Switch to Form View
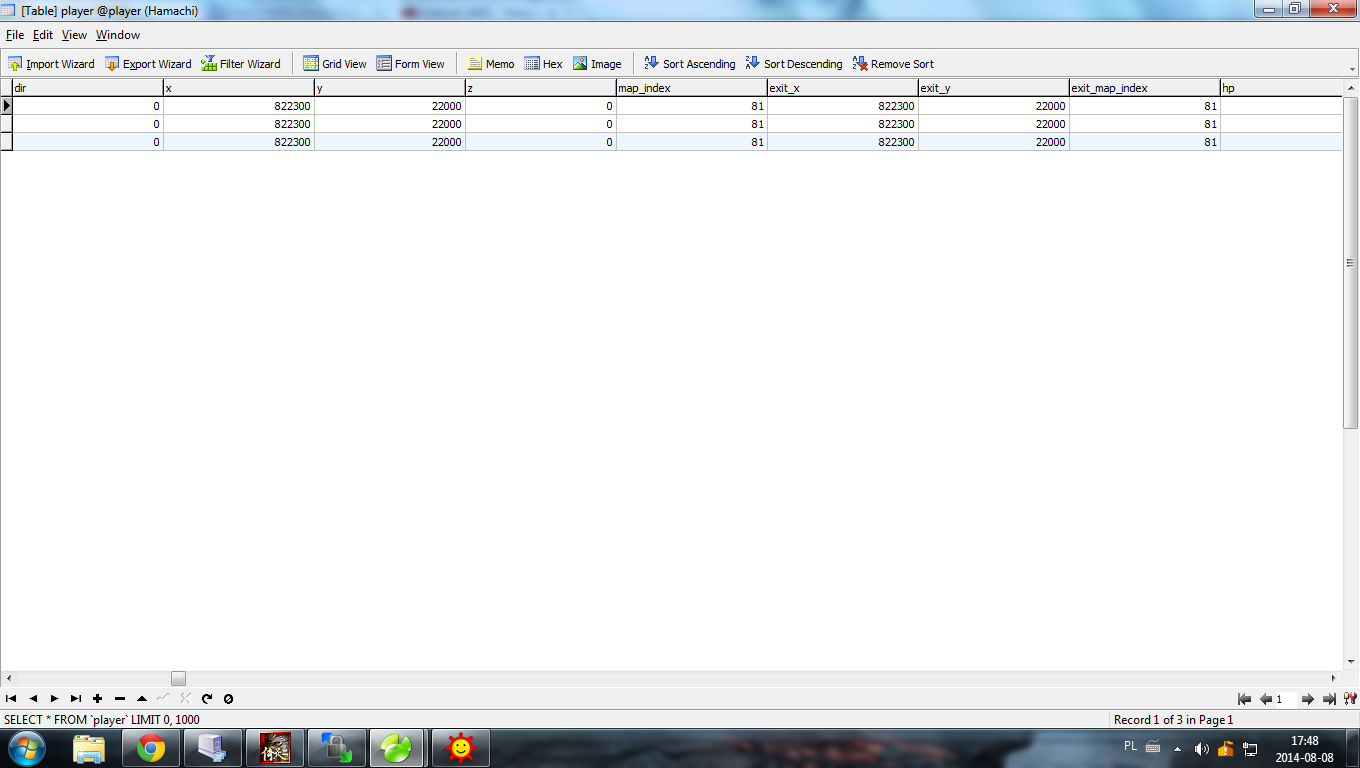 point(410,64)
